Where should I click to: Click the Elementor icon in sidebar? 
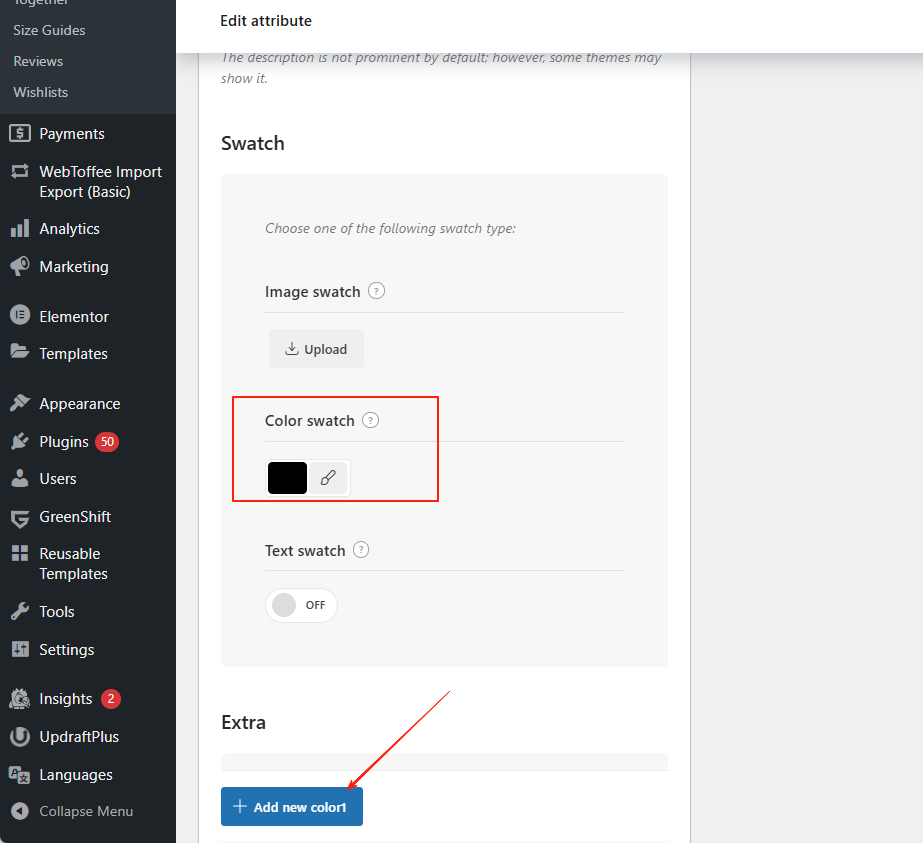[x=19, y=316]
